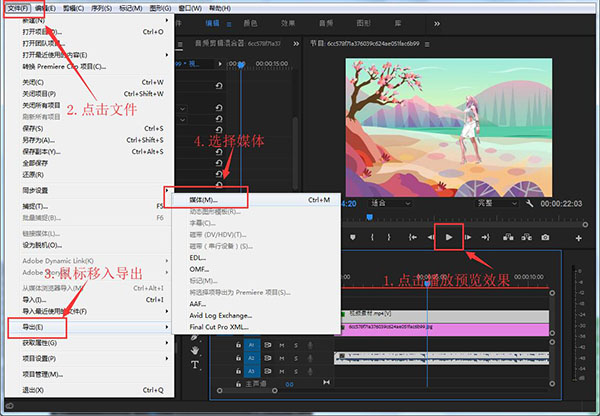The height and width of the screenshot is (416, 600).
Task: Choose 保存(S) in File menu
Action: [x=89, y=128]
